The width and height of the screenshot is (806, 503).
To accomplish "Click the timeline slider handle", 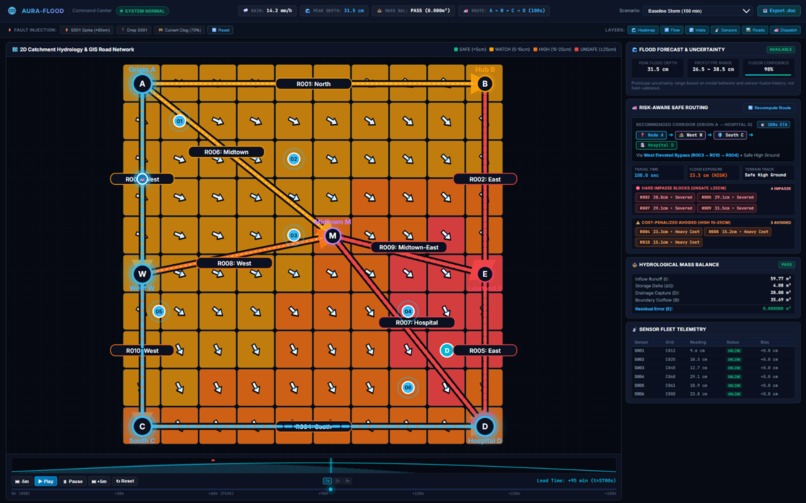I will tap(331, 489).
